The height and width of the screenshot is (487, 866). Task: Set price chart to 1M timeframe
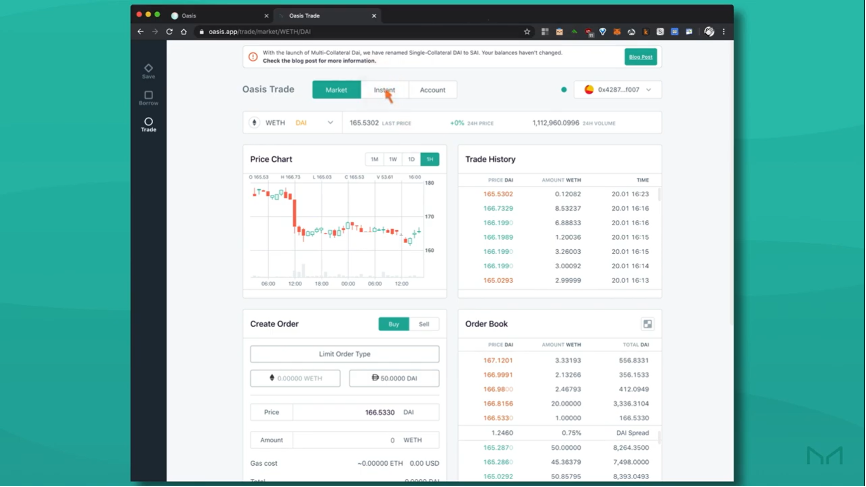coord(374,159)
